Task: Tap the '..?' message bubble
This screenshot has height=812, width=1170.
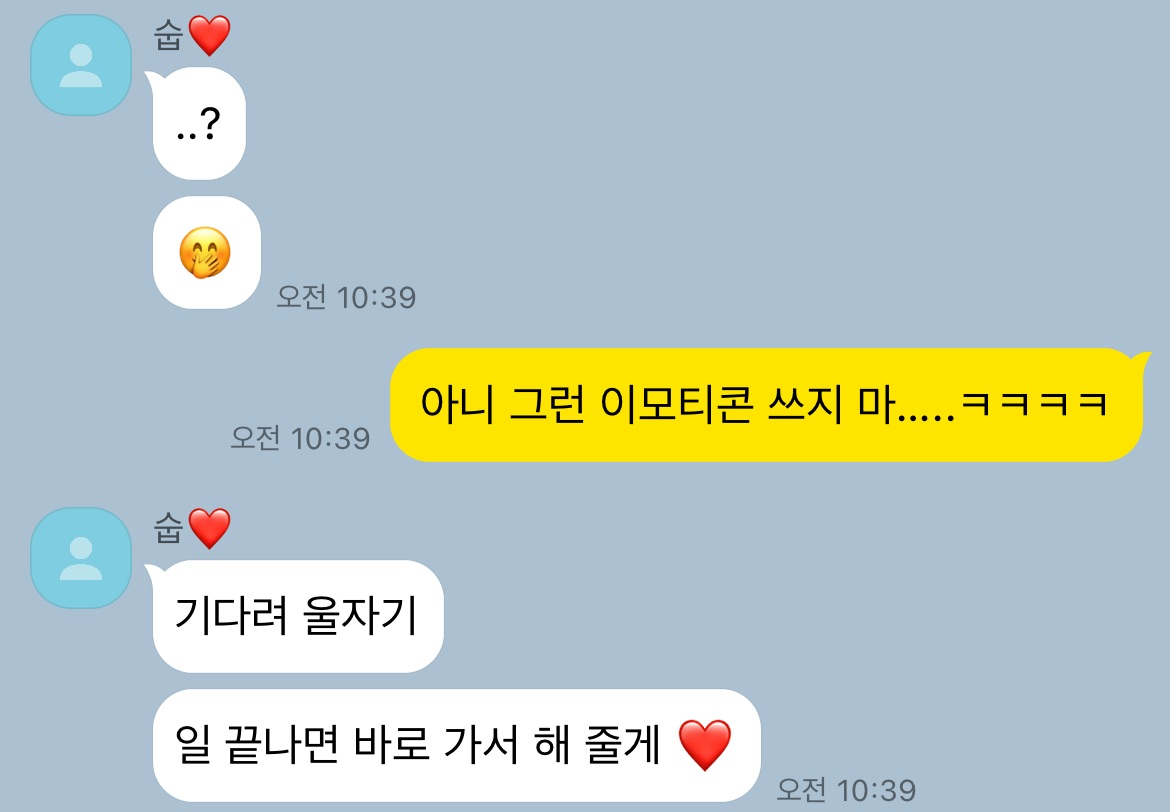Action: [198, 123]
